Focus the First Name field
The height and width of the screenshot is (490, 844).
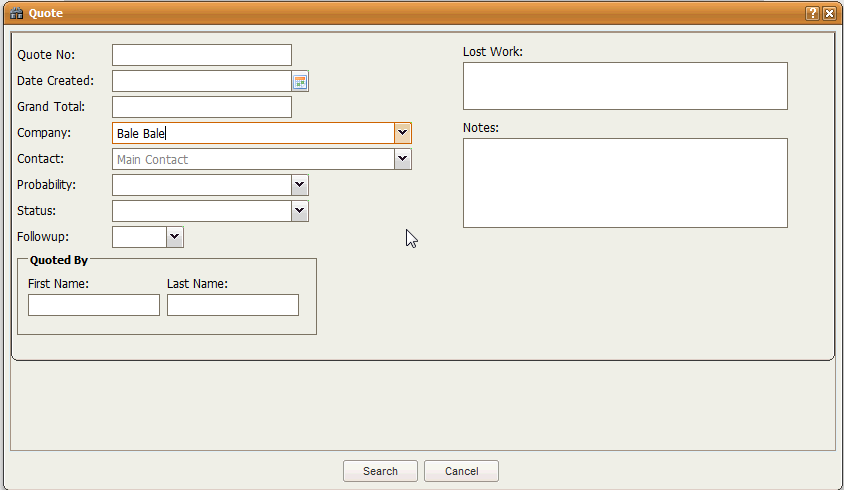click(93, 305)
